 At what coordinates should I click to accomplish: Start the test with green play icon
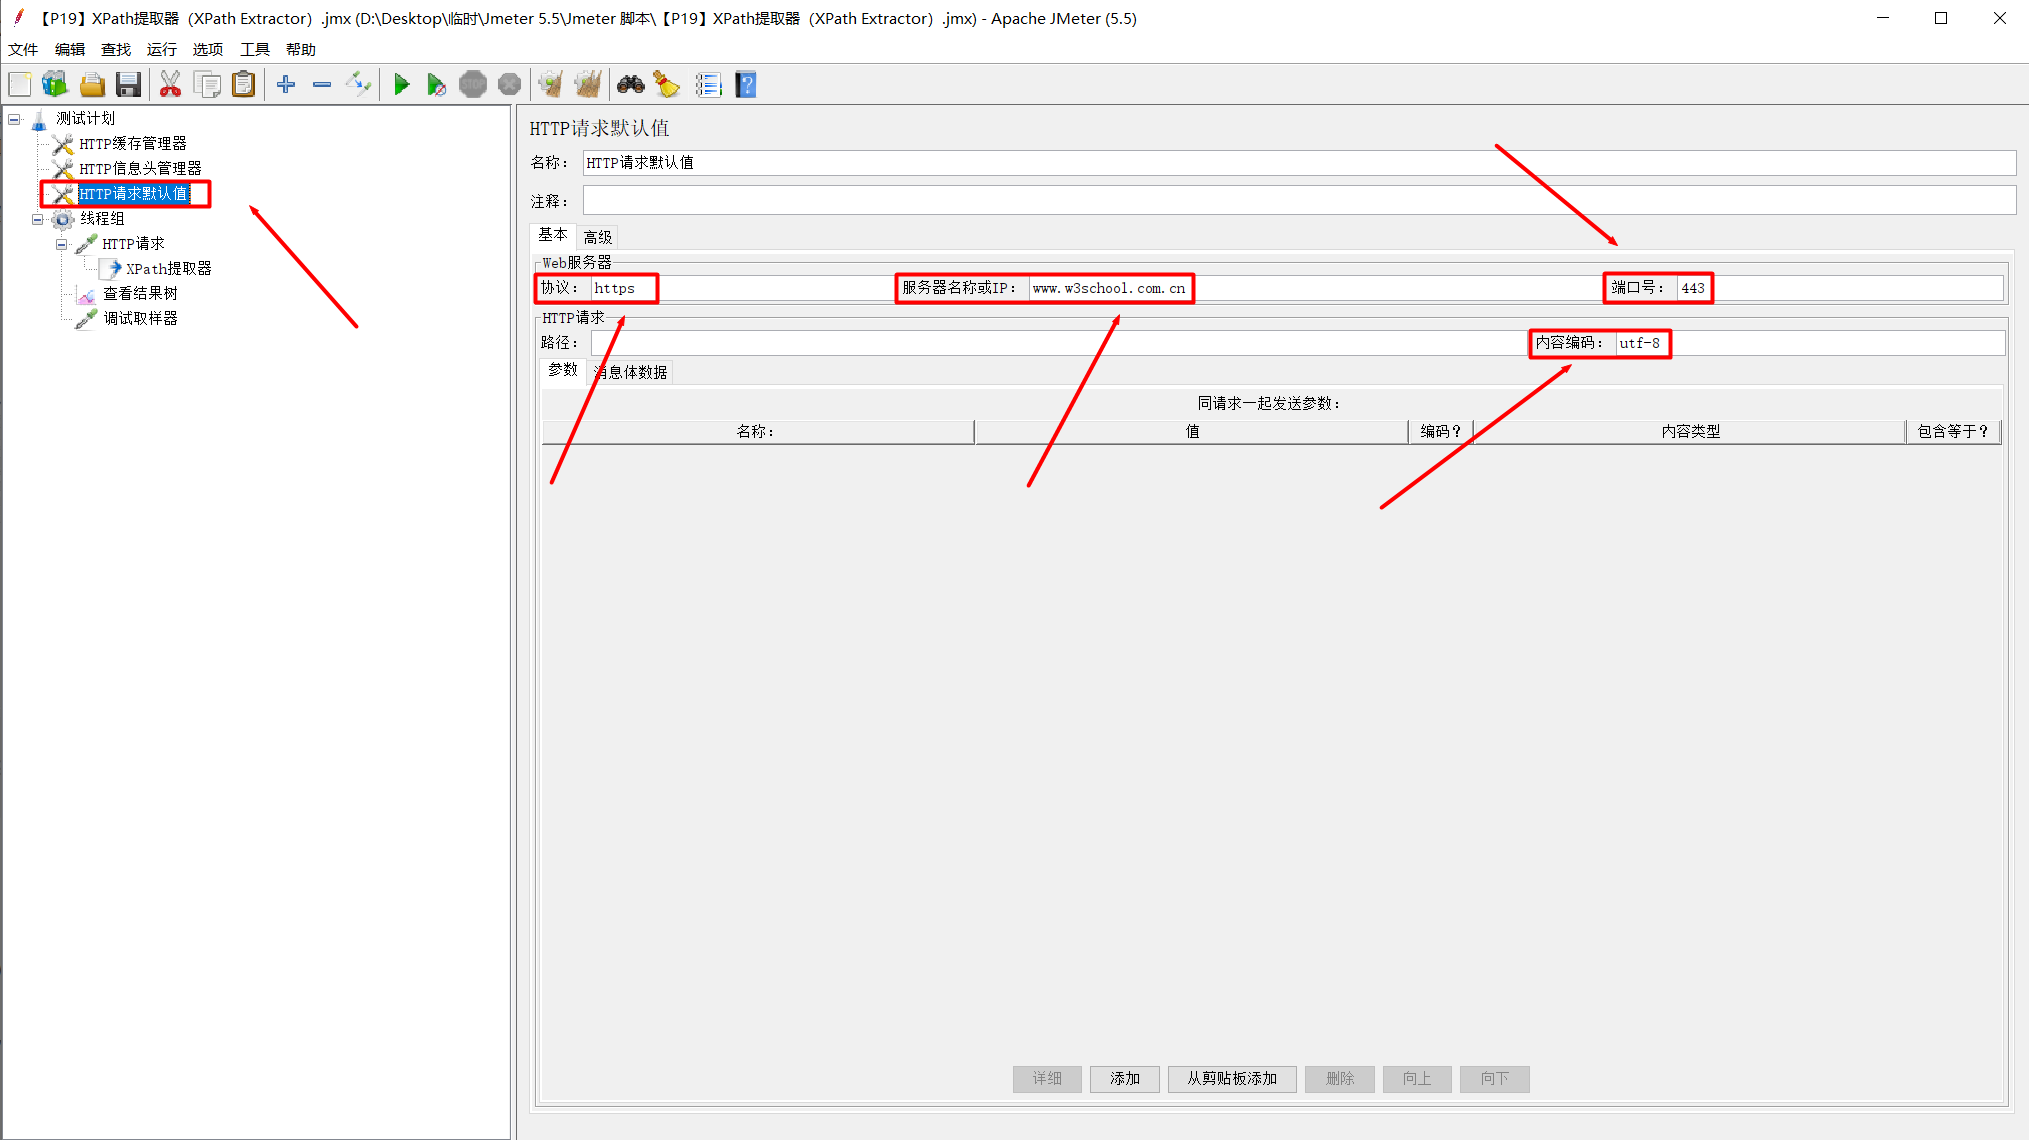click(x=402, y=84)
